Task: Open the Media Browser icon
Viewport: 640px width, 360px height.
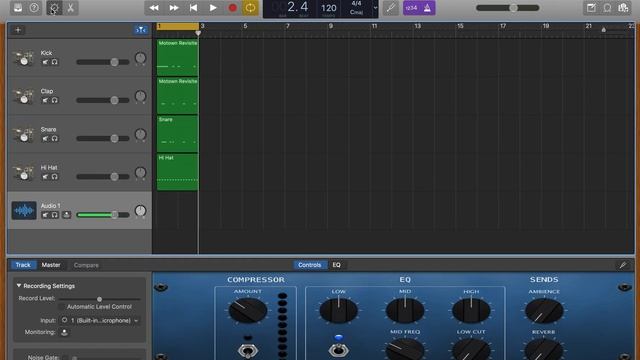Action: pos(623,8)
